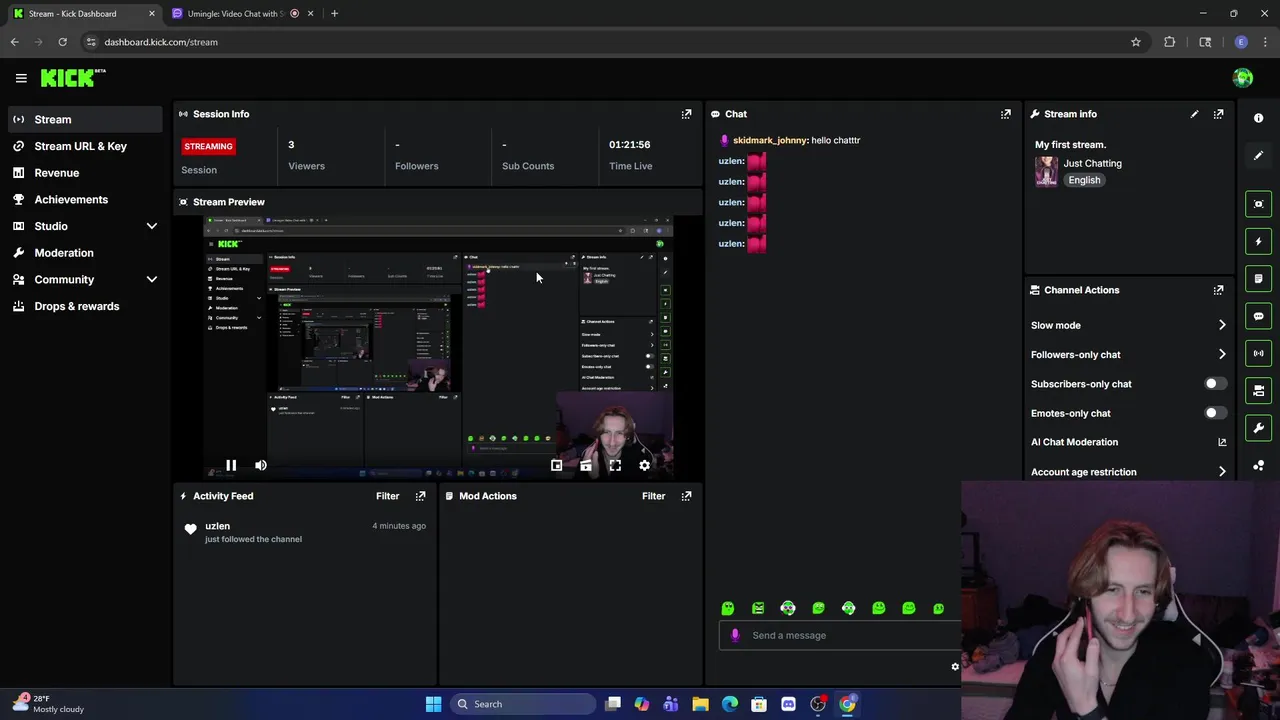Pop out the Session Info panel

tap(686, 114)
